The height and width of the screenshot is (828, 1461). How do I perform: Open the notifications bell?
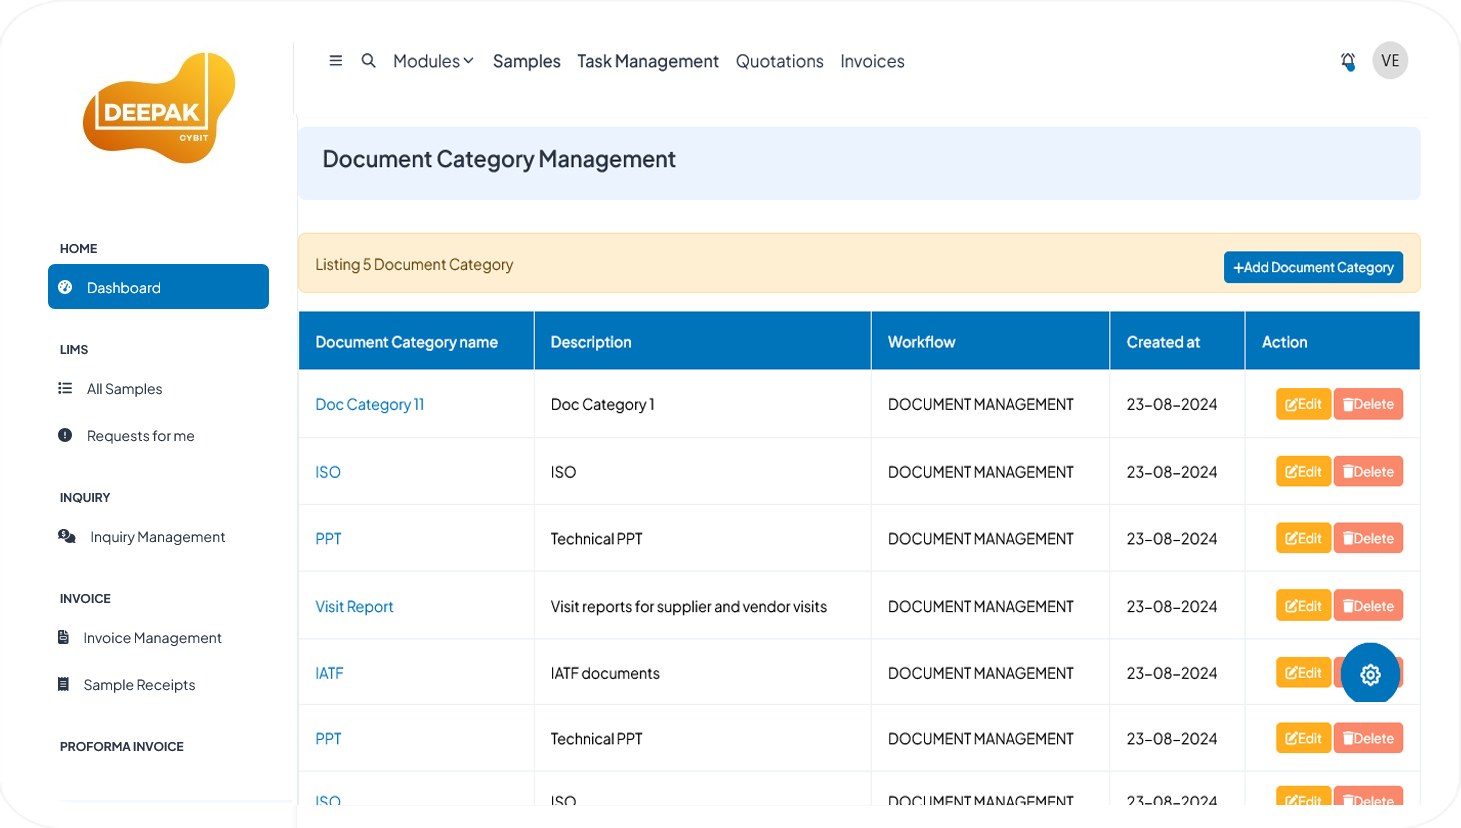click(1348, 60)
